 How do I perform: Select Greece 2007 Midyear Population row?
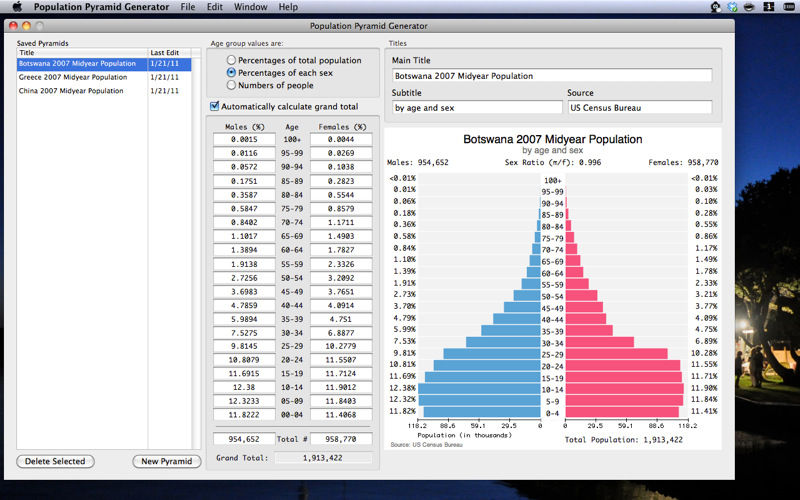pos(104,77)
